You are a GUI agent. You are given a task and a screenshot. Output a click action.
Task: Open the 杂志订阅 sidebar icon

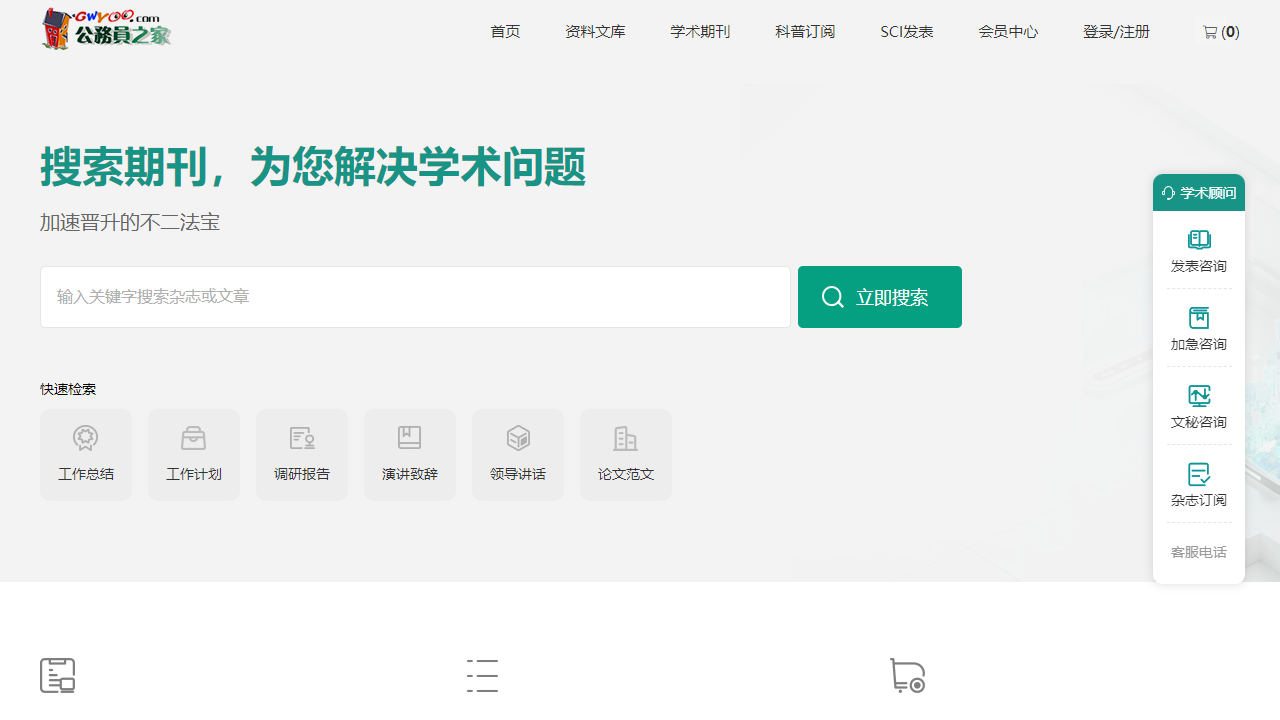[1198, 473]
